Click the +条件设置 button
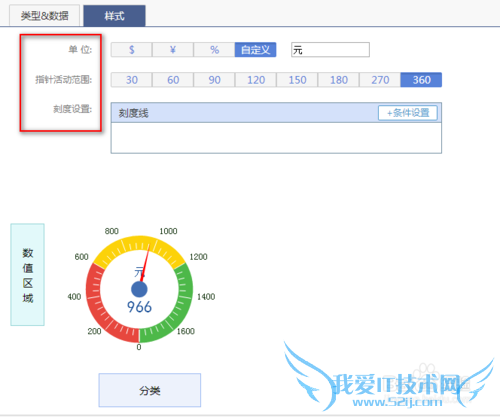 click(x=408, y=113)
